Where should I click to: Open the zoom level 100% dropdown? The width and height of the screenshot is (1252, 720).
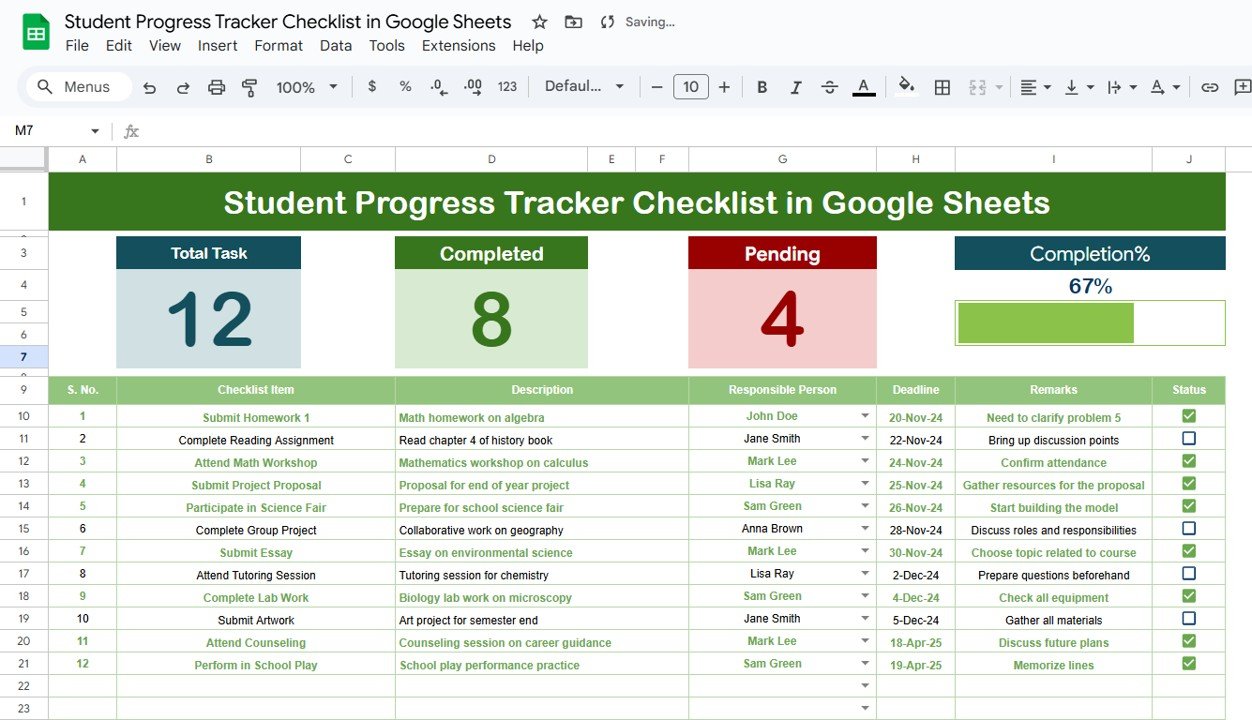(x=307, y=88)
